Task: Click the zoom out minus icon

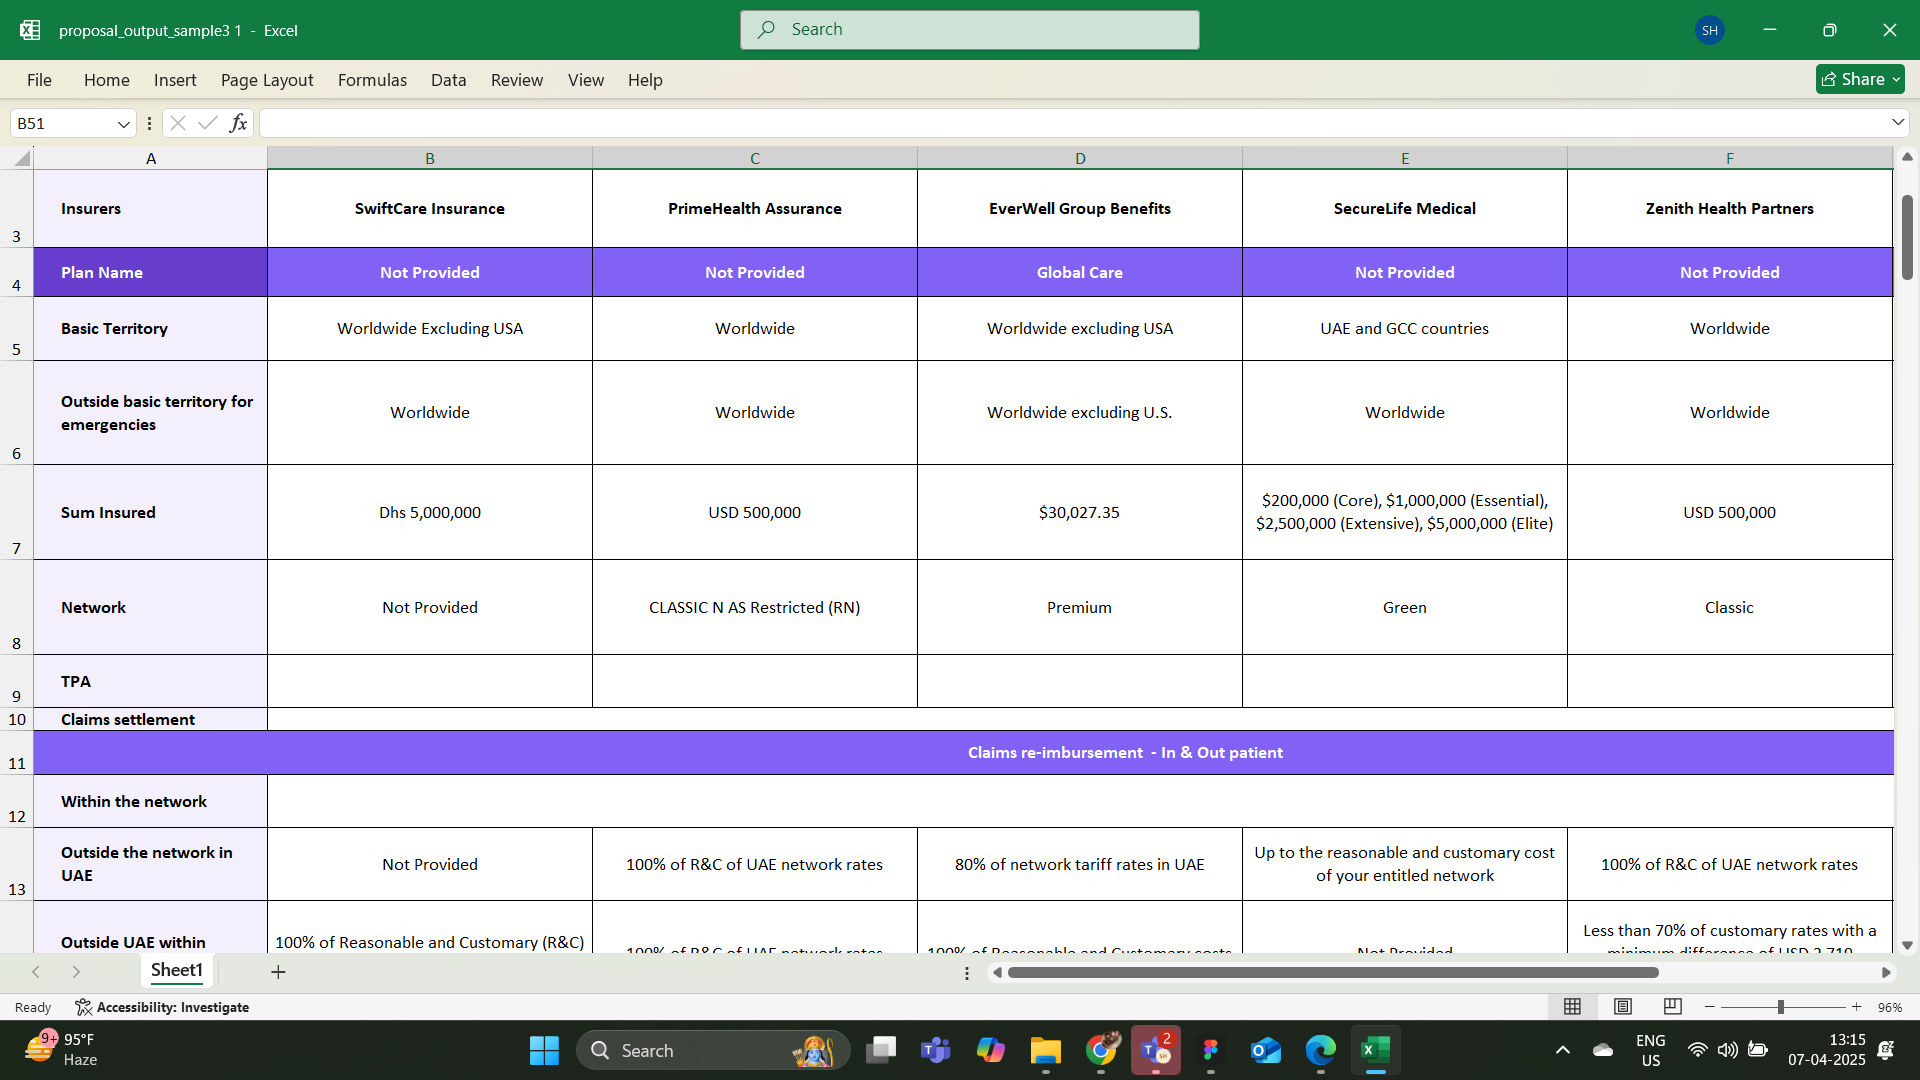Action: [x=1710, y=1007]
